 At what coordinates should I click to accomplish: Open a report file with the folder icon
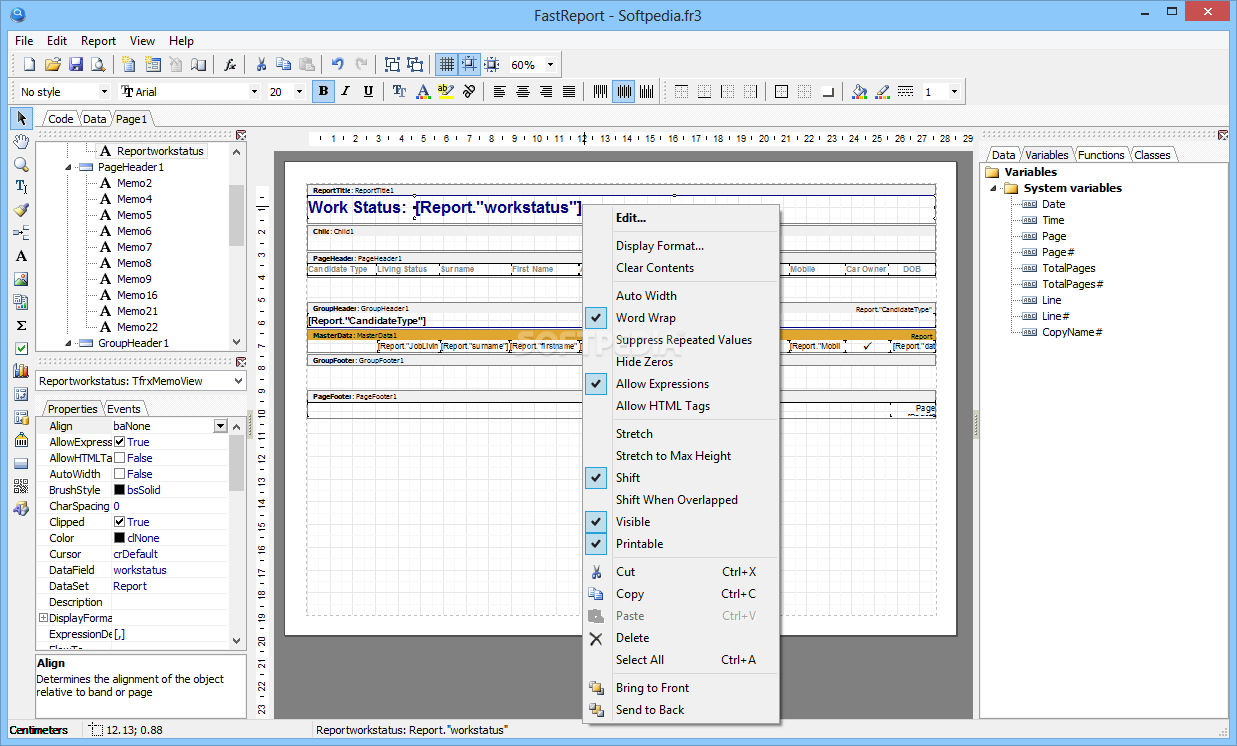52,65
